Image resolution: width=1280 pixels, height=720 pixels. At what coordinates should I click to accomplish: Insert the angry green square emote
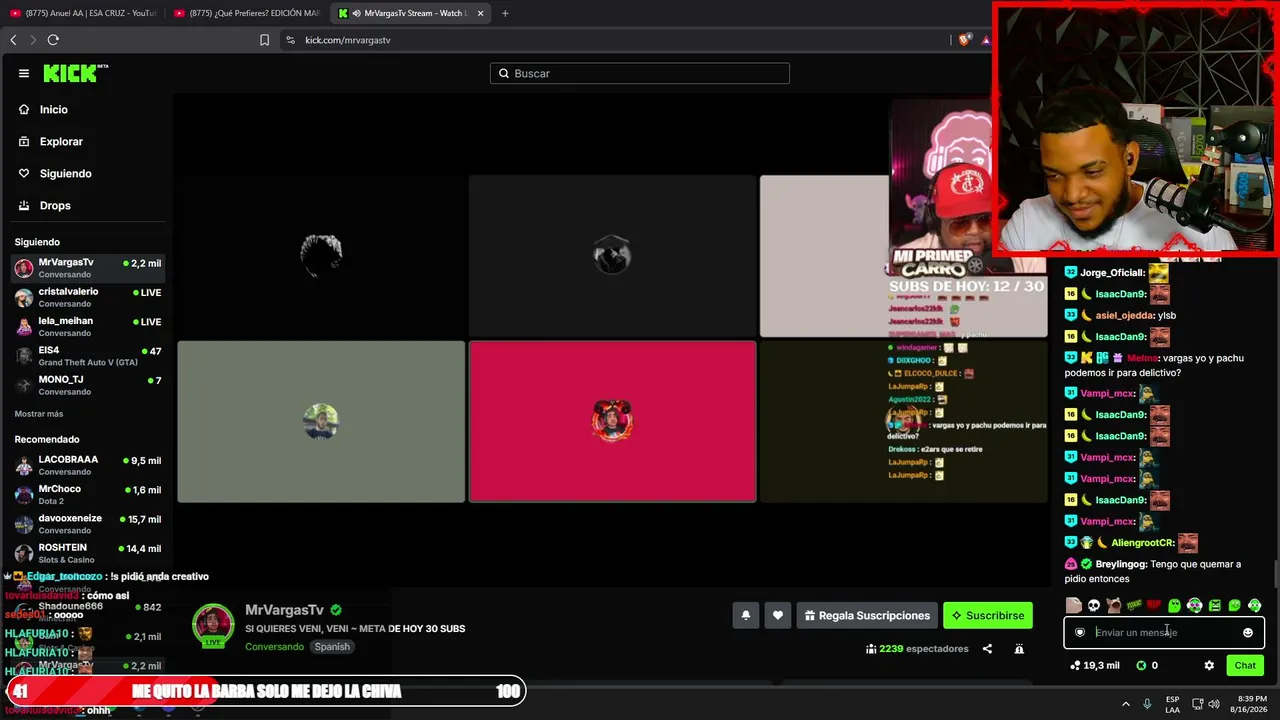coord(1215,605)
